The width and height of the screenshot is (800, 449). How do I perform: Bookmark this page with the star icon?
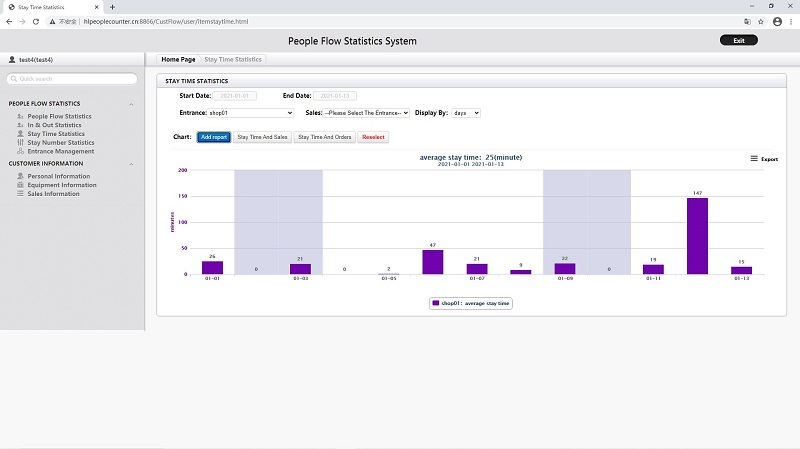[x=761, y=21]
